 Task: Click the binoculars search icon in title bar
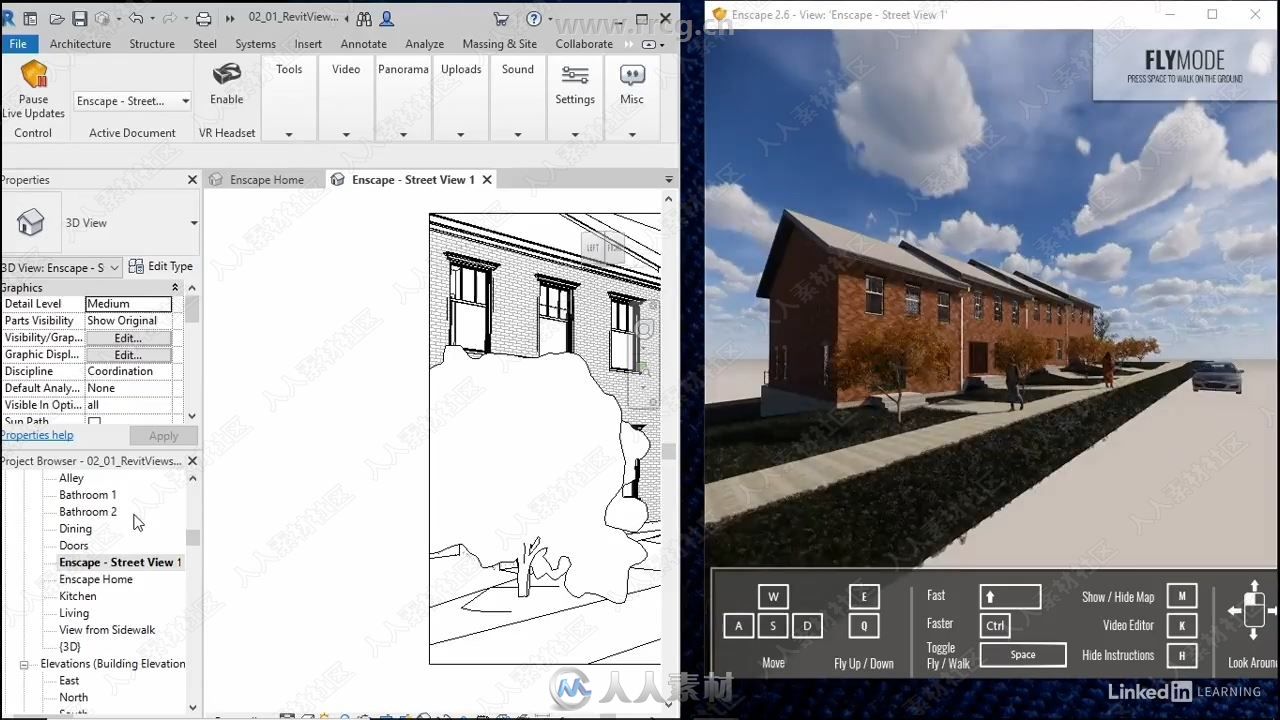tap(364, 18)
